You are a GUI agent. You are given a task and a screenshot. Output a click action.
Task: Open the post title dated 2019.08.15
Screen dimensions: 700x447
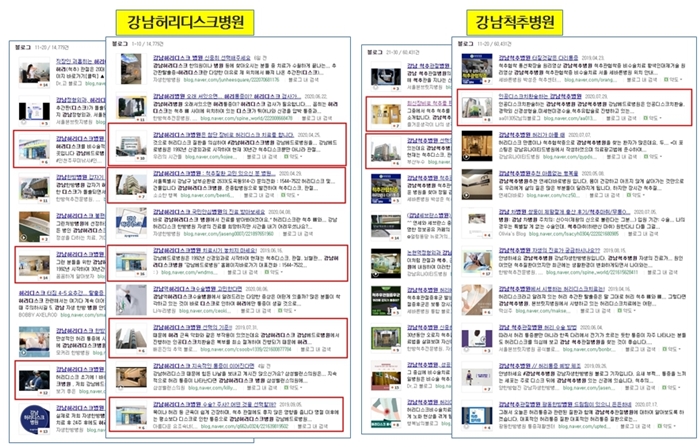click(x=549, y=251)
